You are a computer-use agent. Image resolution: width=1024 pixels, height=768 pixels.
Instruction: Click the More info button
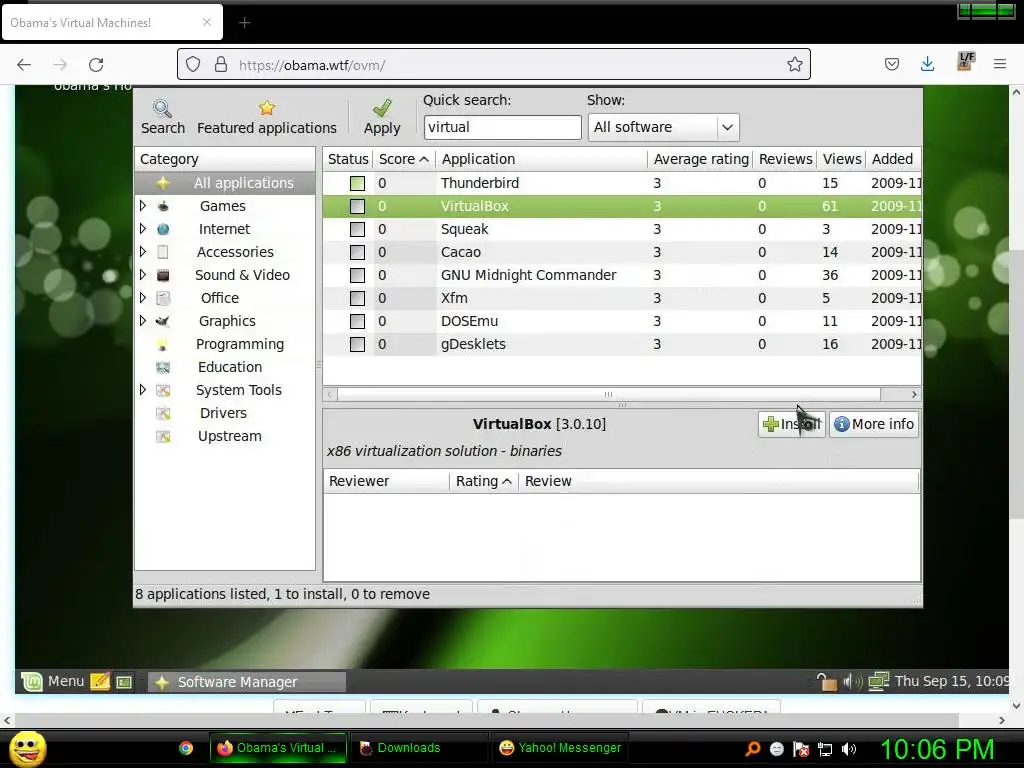[874, 424]
